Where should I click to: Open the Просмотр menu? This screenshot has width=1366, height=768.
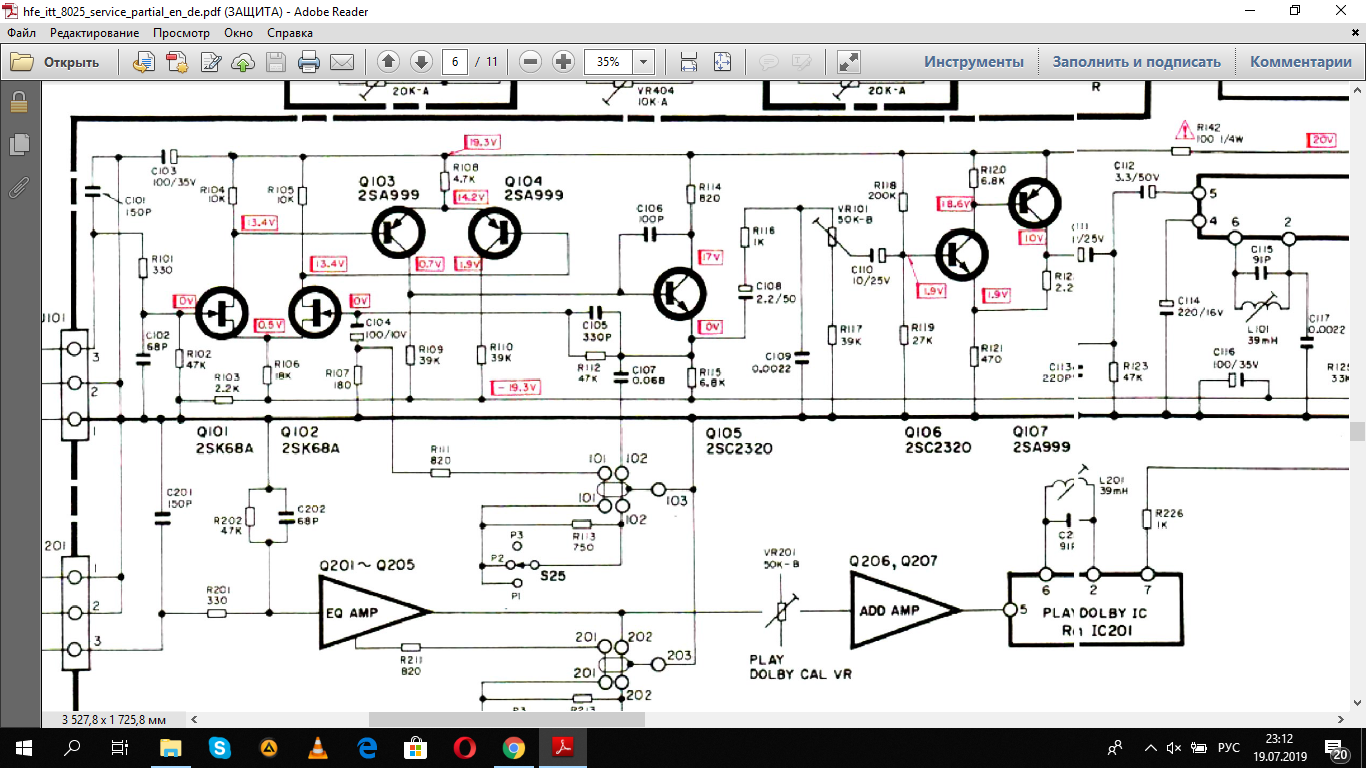(x=181, y=33)
